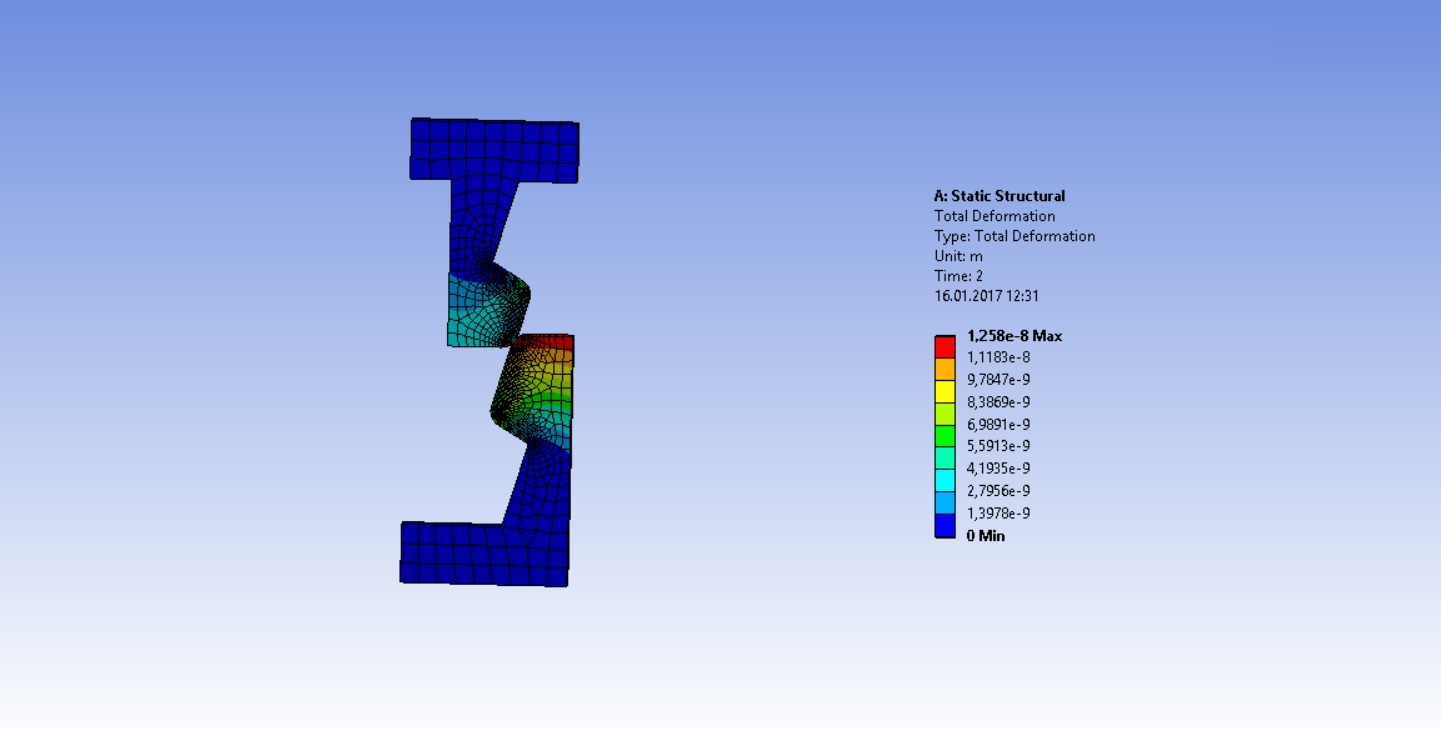
Task: Click the 16.01.2017 12:31 timestamp text
Action: click(986, 296)
